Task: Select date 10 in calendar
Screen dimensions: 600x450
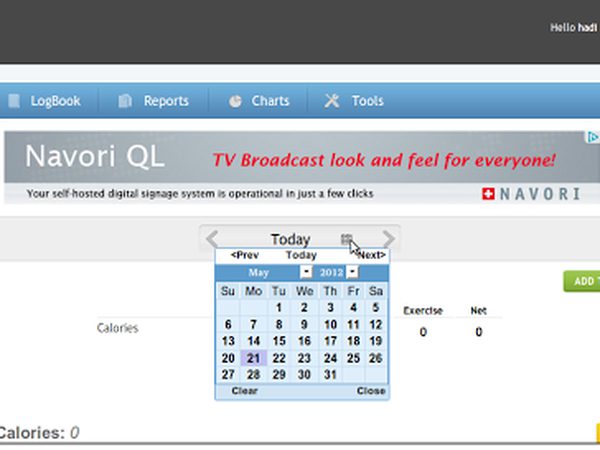Action: tap(330, 325)
